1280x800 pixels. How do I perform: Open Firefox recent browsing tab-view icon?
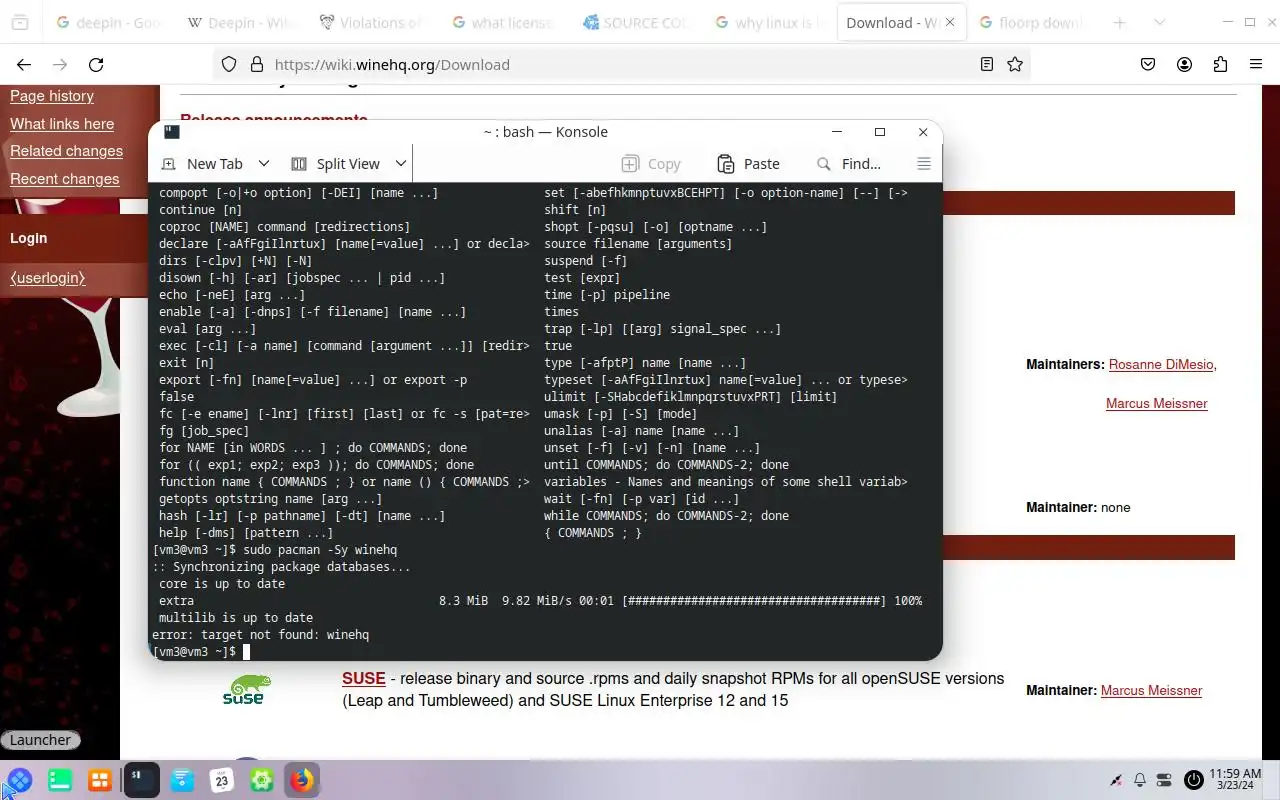coord(20,22)
